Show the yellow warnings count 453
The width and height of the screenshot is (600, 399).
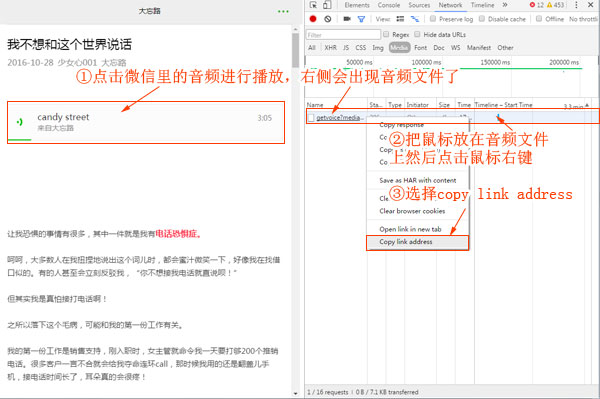point(555,5)
